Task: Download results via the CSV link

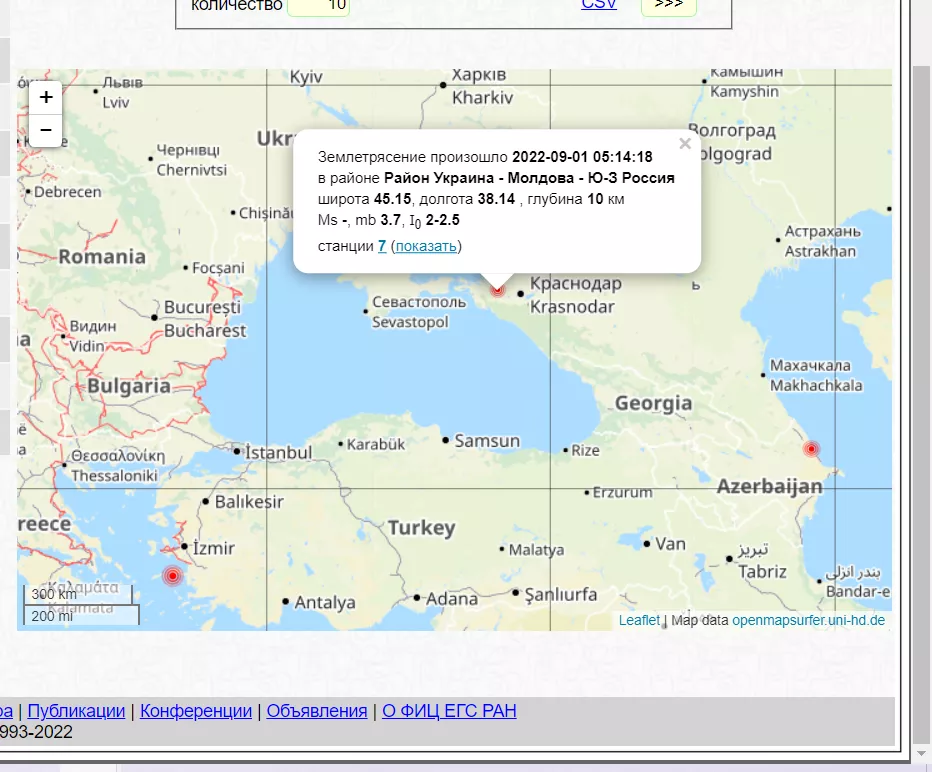Action: tap(599, 5)
